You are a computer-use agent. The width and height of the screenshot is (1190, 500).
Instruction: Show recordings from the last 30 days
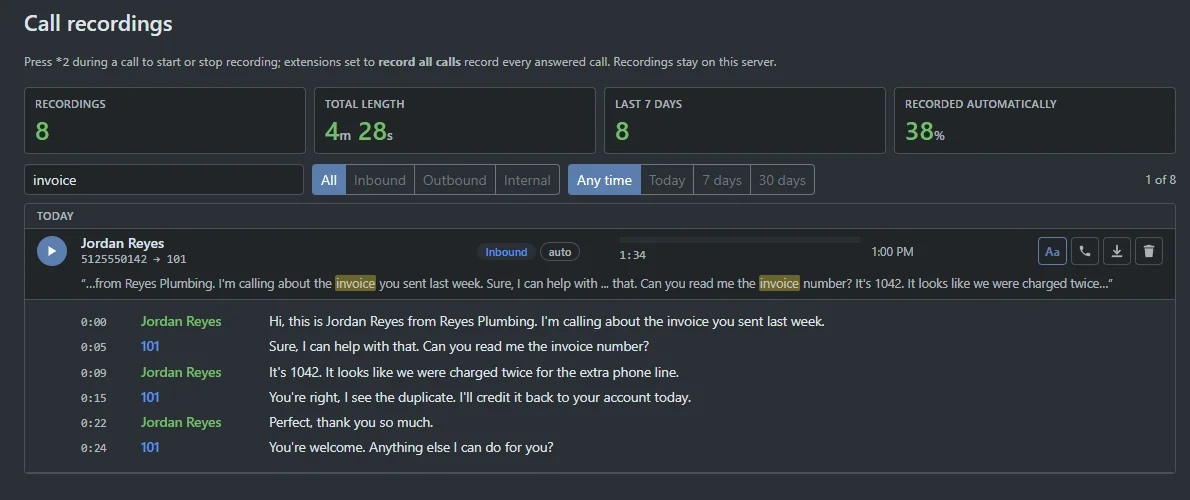pos(782,180)
